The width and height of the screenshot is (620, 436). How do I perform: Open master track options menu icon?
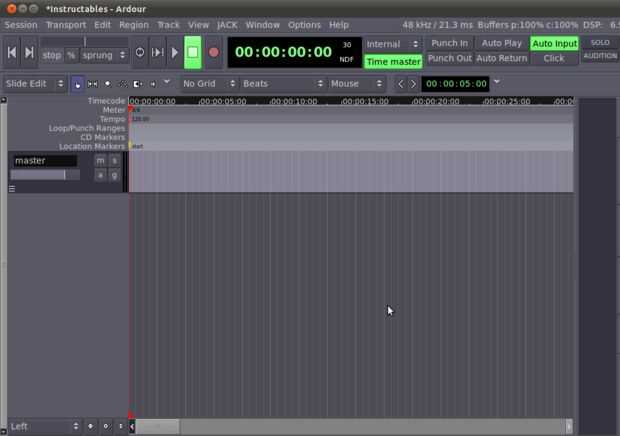[12, 189]
